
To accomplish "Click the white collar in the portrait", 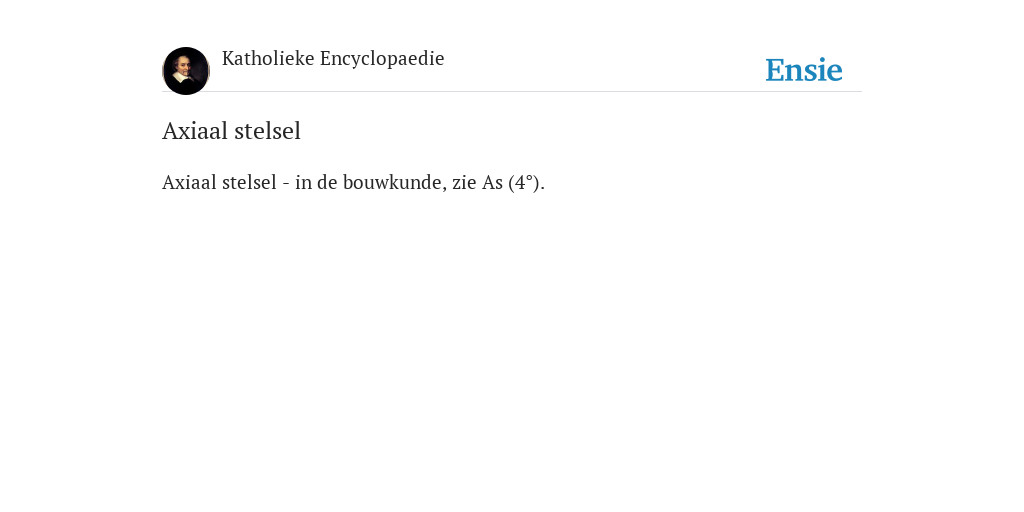I will tap(184, 78).
